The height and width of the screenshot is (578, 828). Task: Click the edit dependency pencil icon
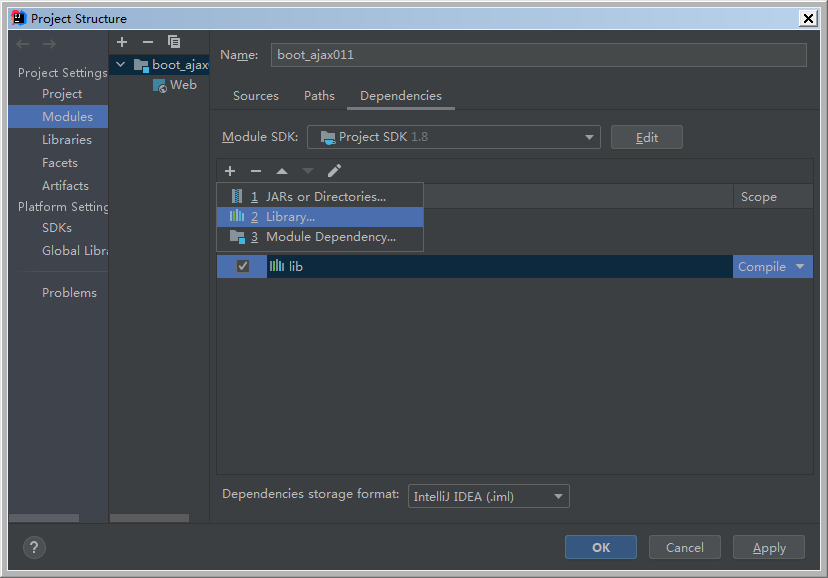pos(334,170)
